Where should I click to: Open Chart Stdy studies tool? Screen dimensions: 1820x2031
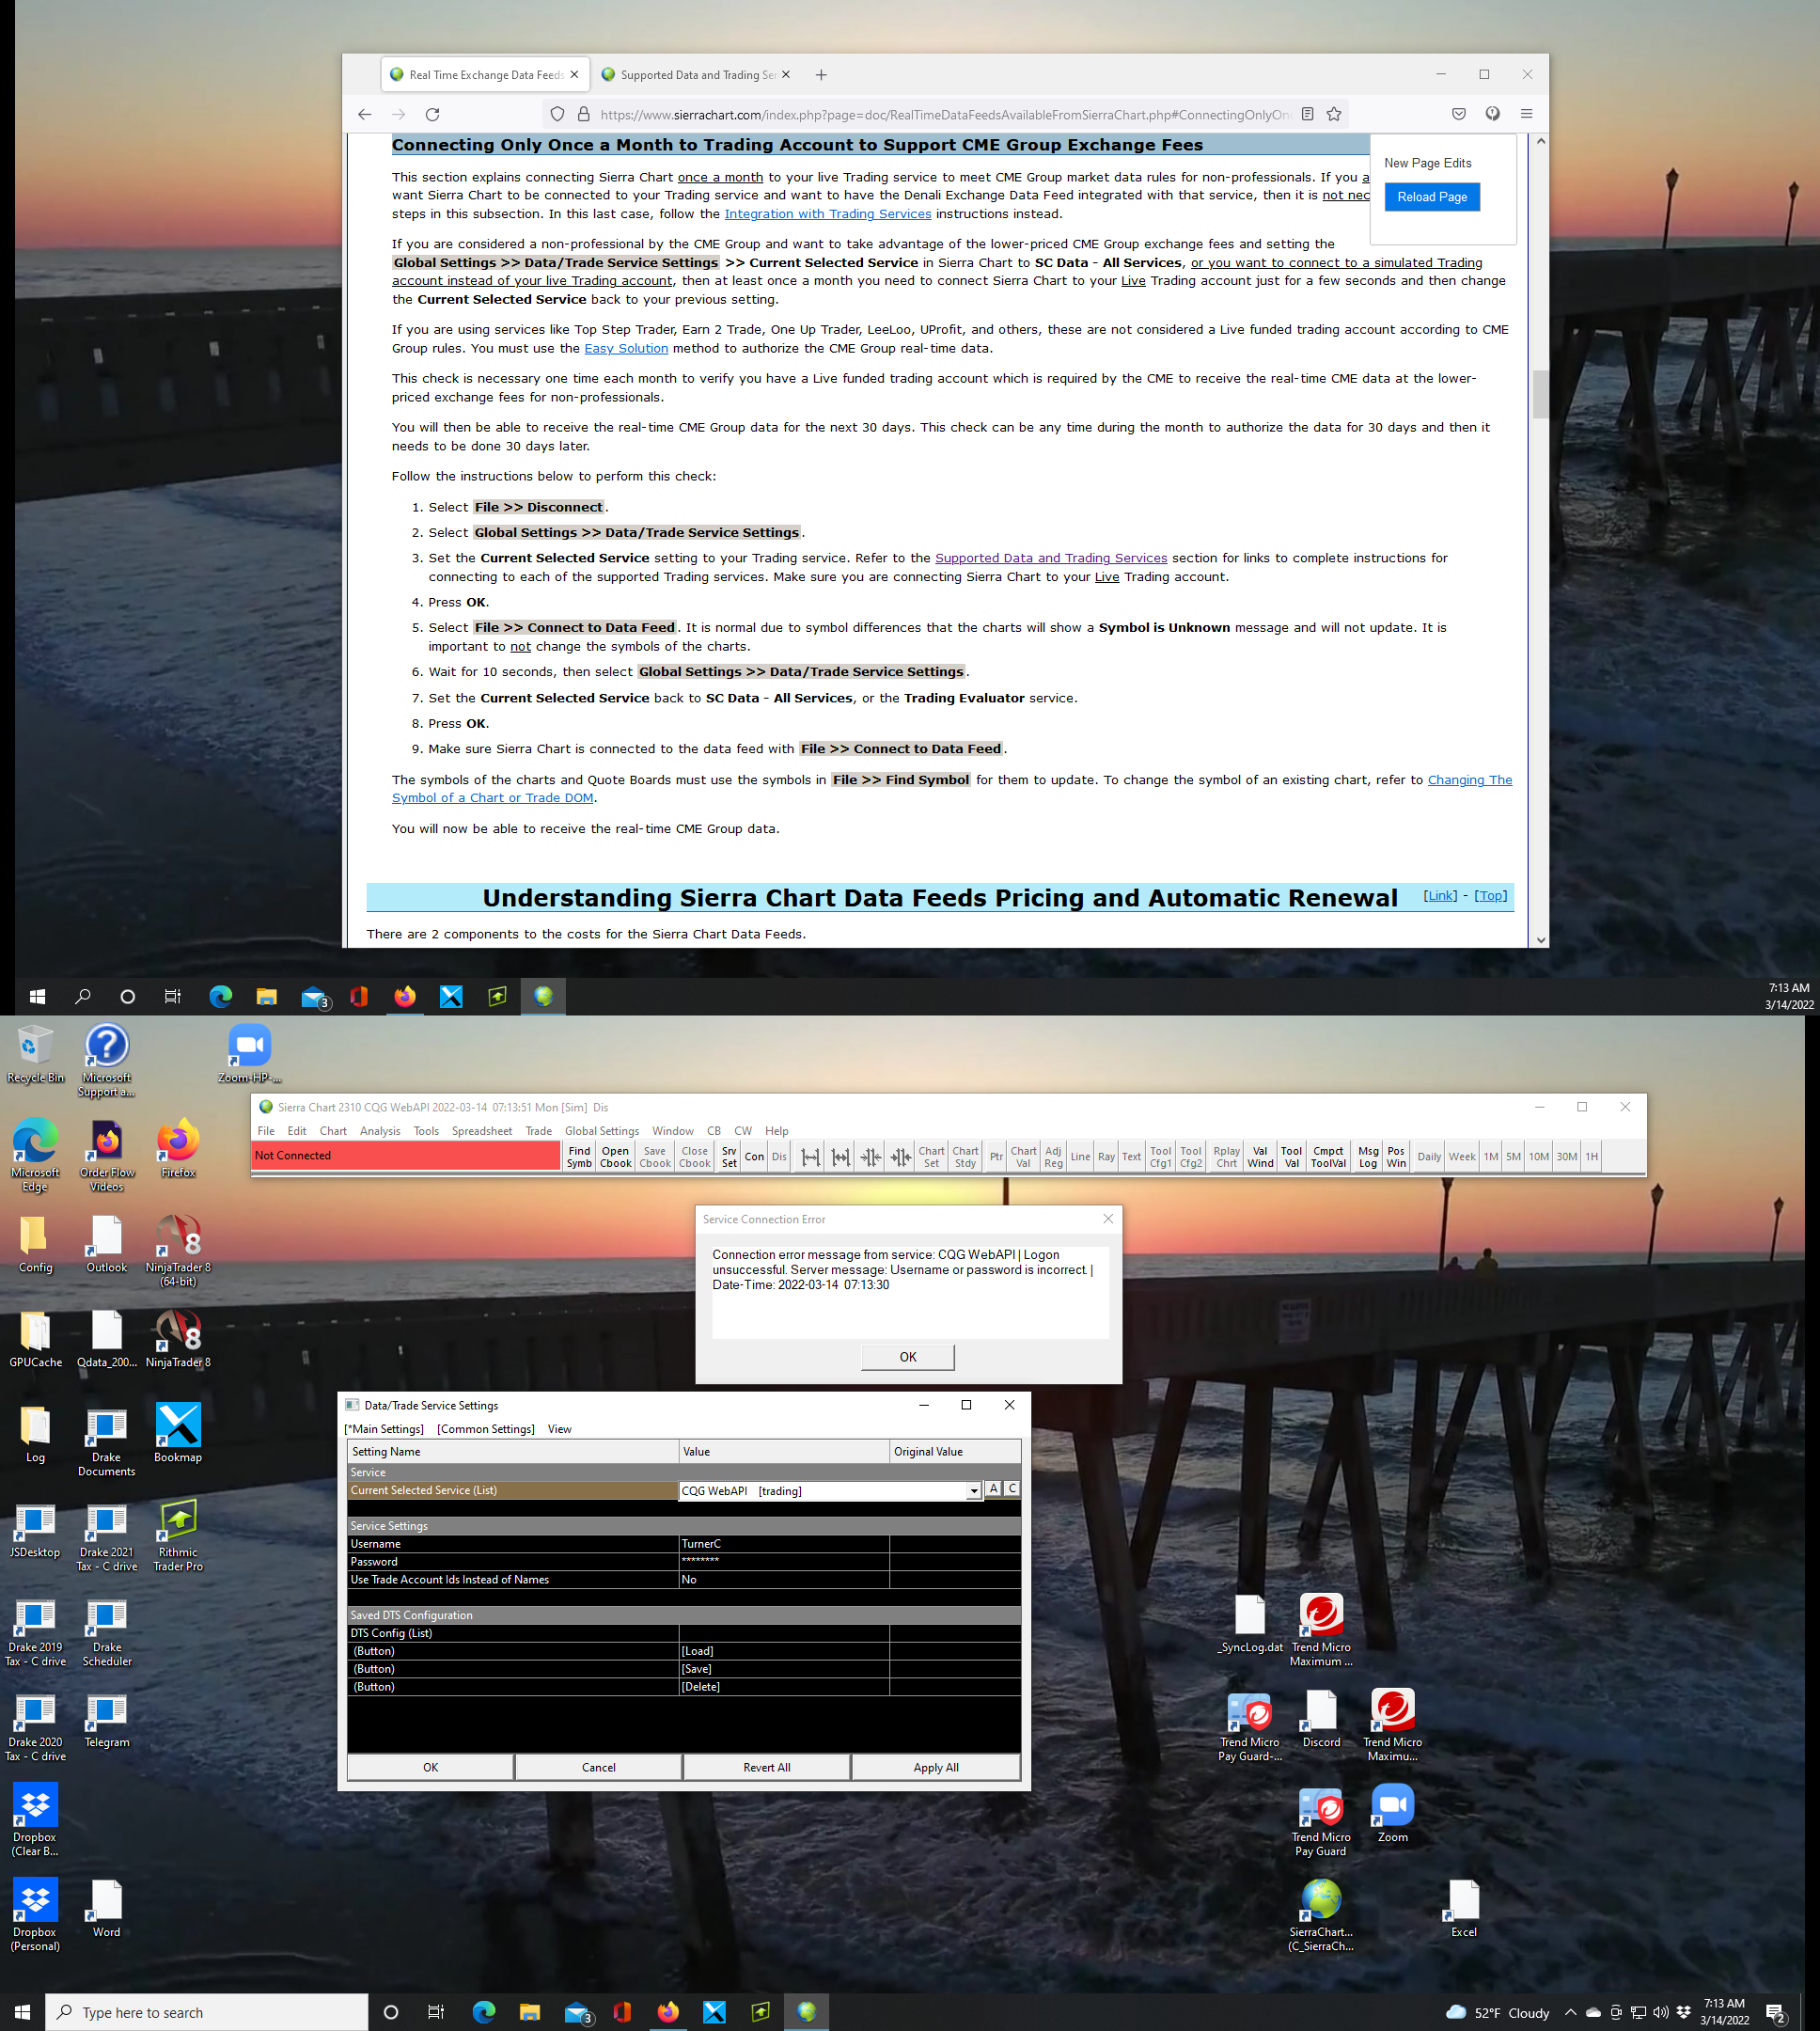coord(965,1157)
